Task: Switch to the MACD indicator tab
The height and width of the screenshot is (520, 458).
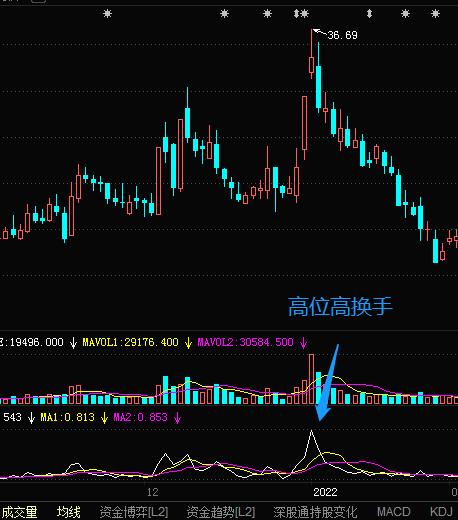Action: coord(394,512)
